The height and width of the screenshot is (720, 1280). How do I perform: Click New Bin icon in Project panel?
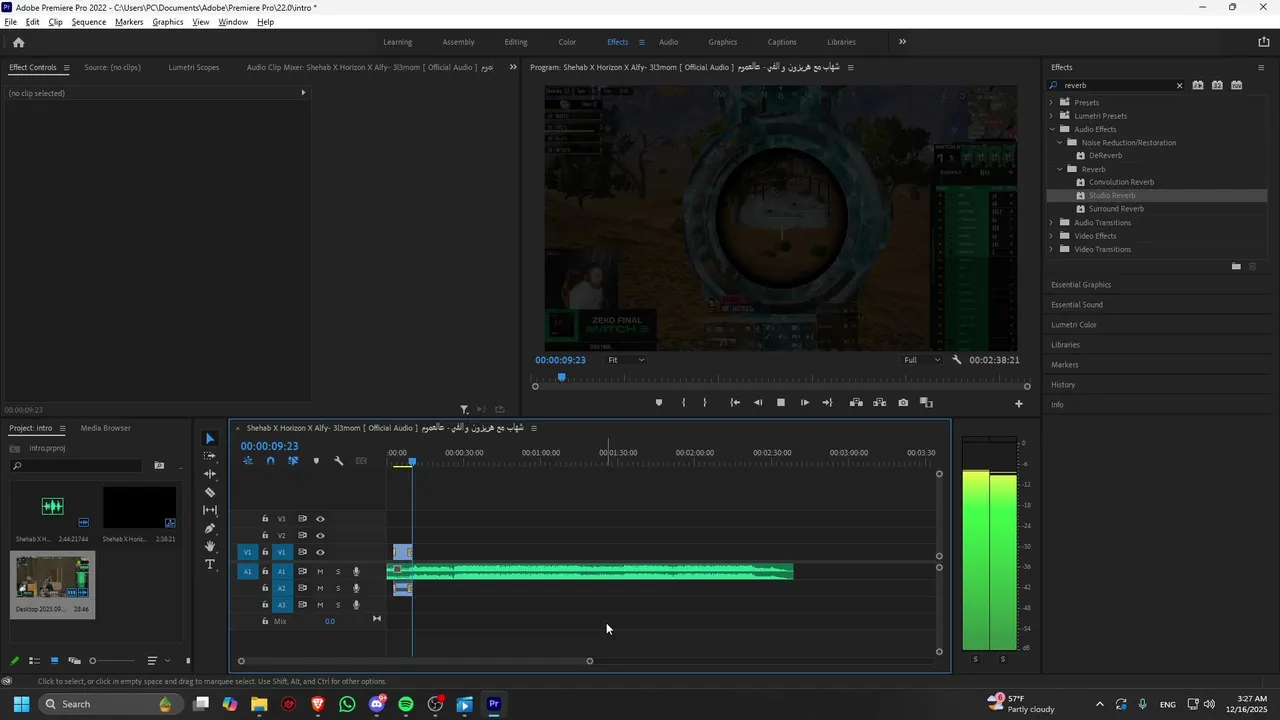click(159, 466)
